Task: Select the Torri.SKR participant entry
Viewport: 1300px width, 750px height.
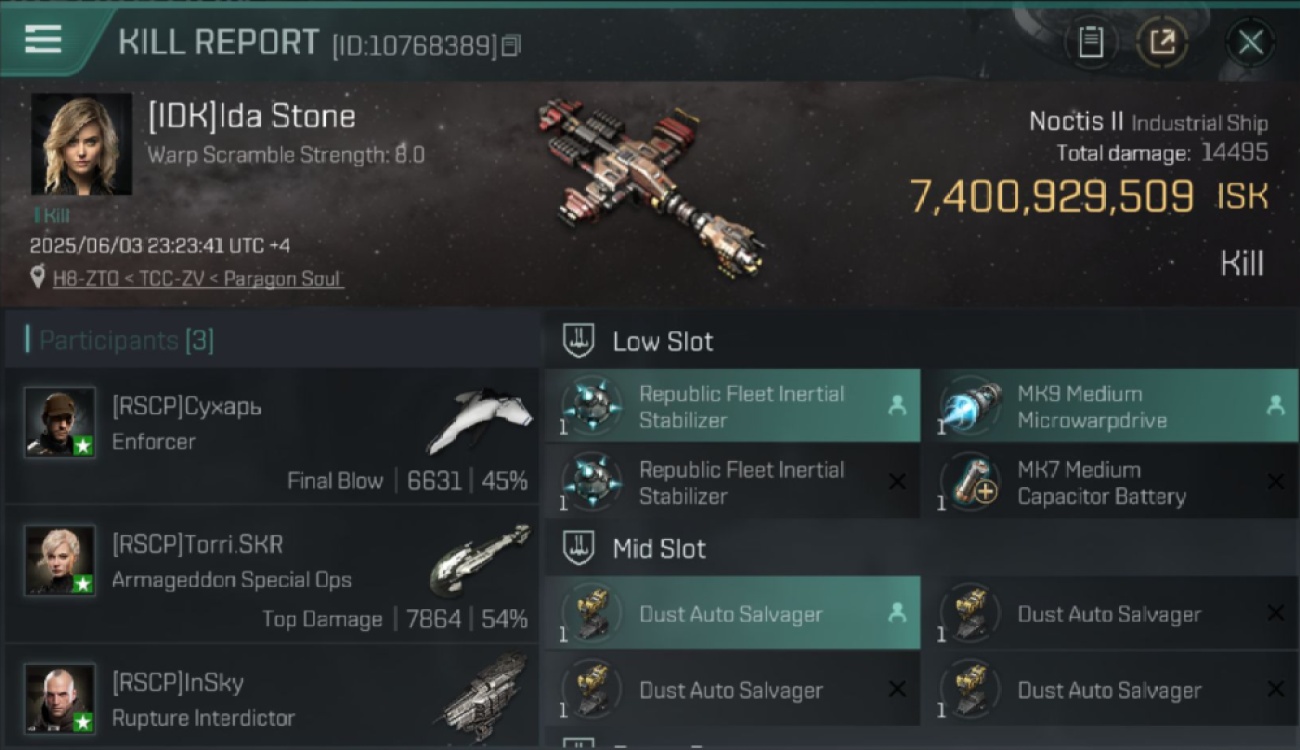Action: click(271, 573)
